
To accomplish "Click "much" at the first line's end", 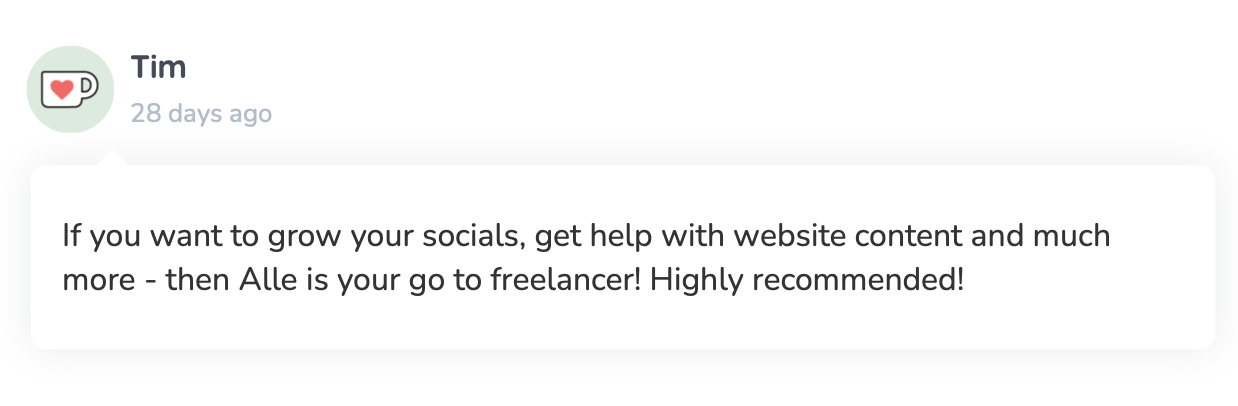I will click(x=1075, y=238).
